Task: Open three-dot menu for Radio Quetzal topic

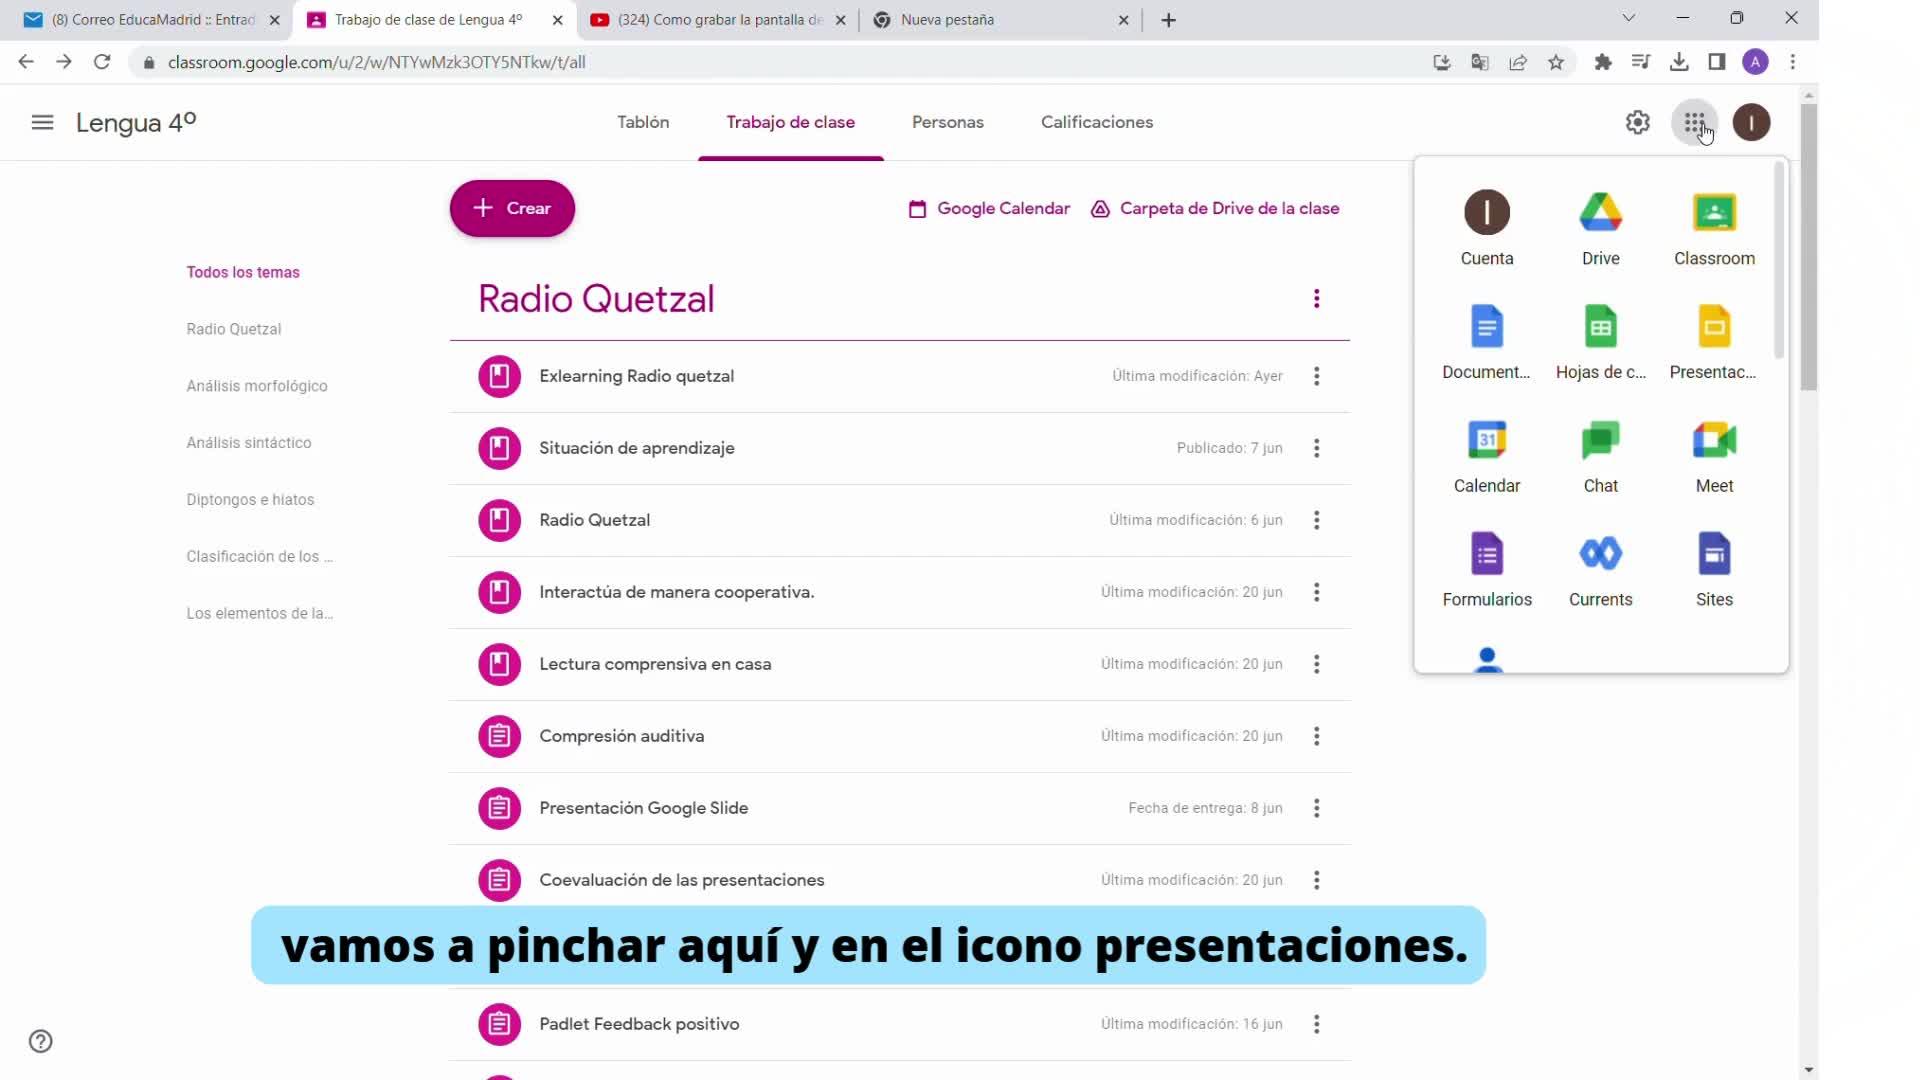Action: pyautogui.click(x=1316, y=299)
